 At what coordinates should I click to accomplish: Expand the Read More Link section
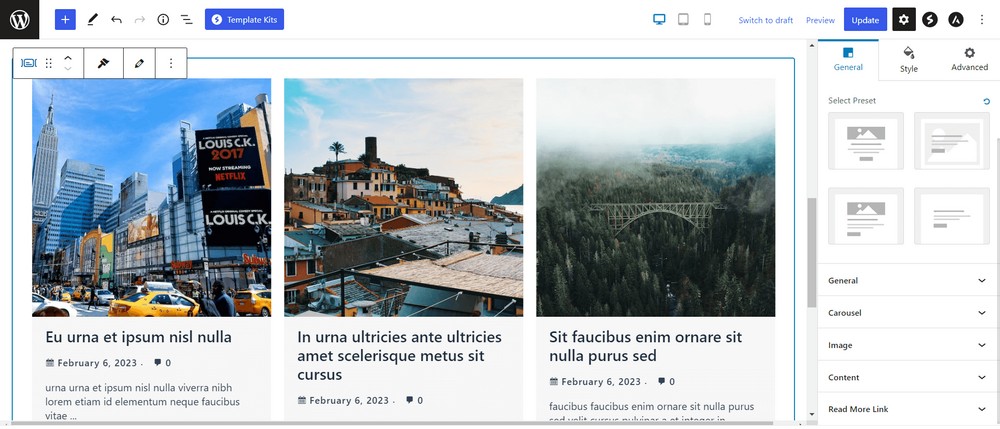tap(908, 409)
